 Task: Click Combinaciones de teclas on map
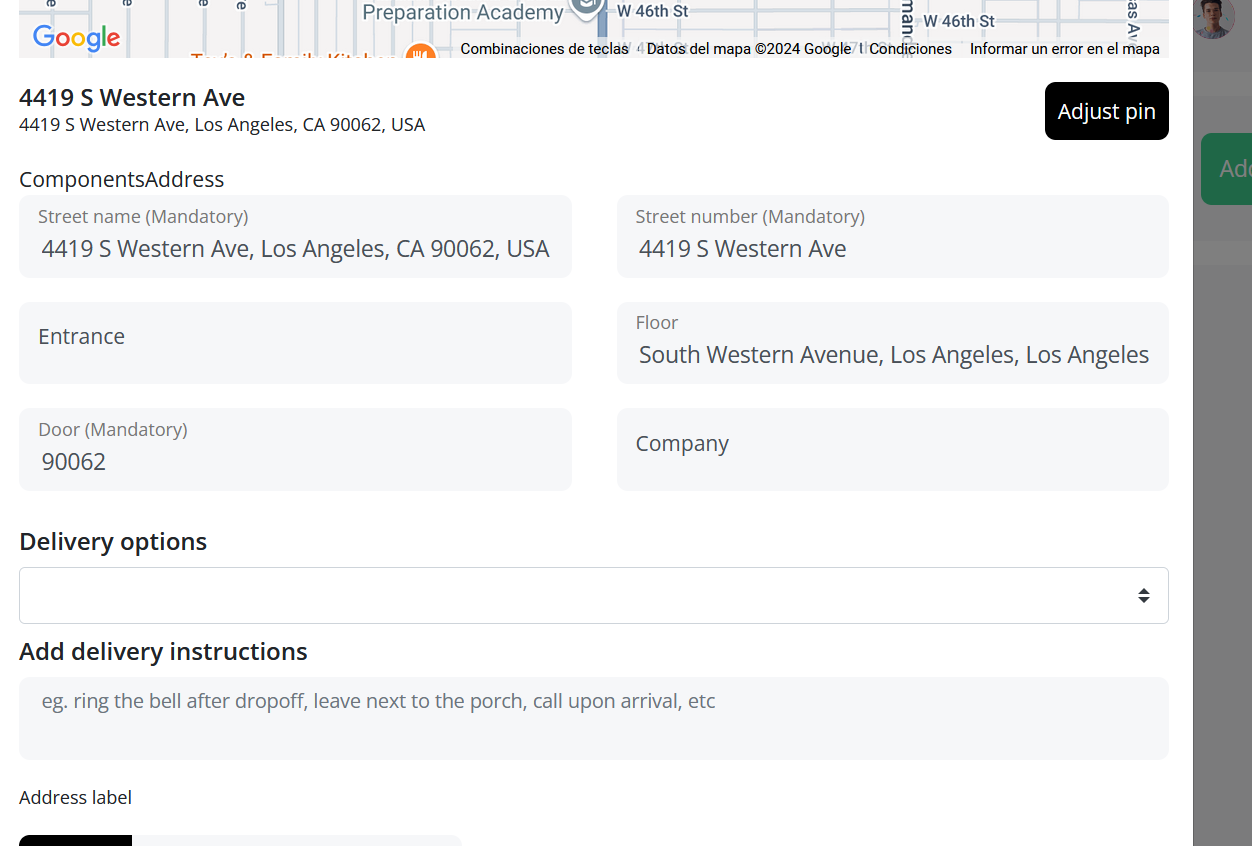pyautogui.click(x=544, y=49)
